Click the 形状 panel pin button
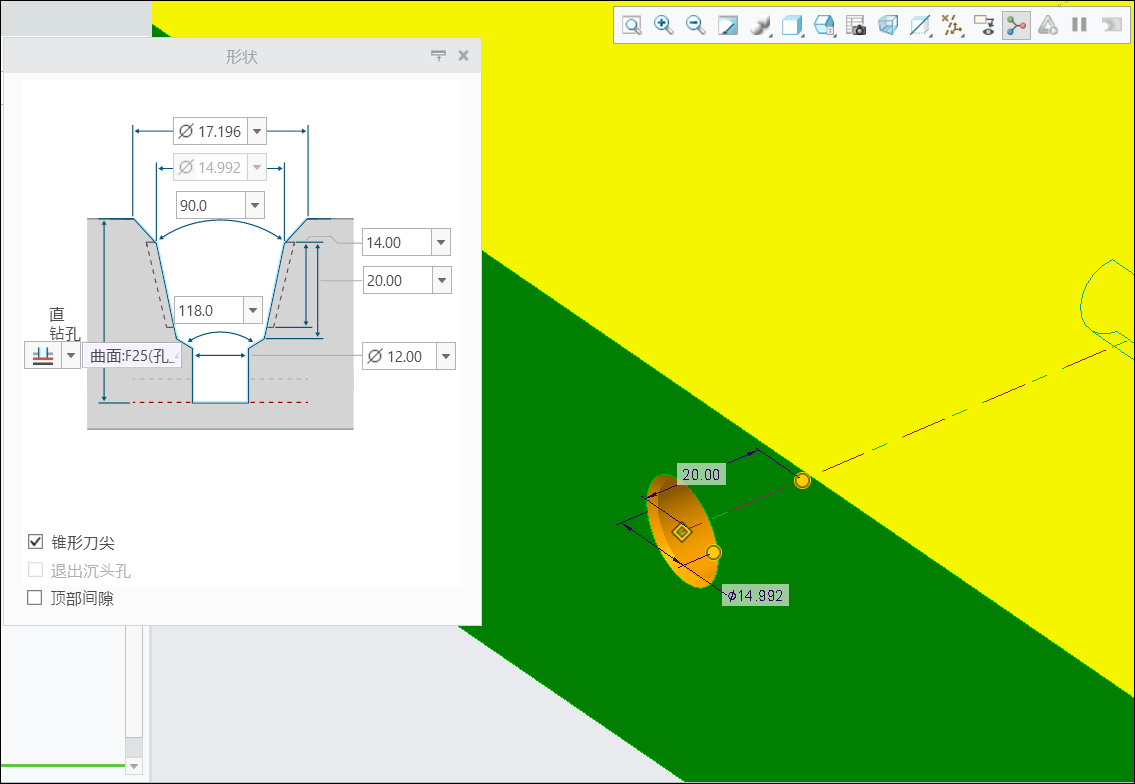 point(438,56)
